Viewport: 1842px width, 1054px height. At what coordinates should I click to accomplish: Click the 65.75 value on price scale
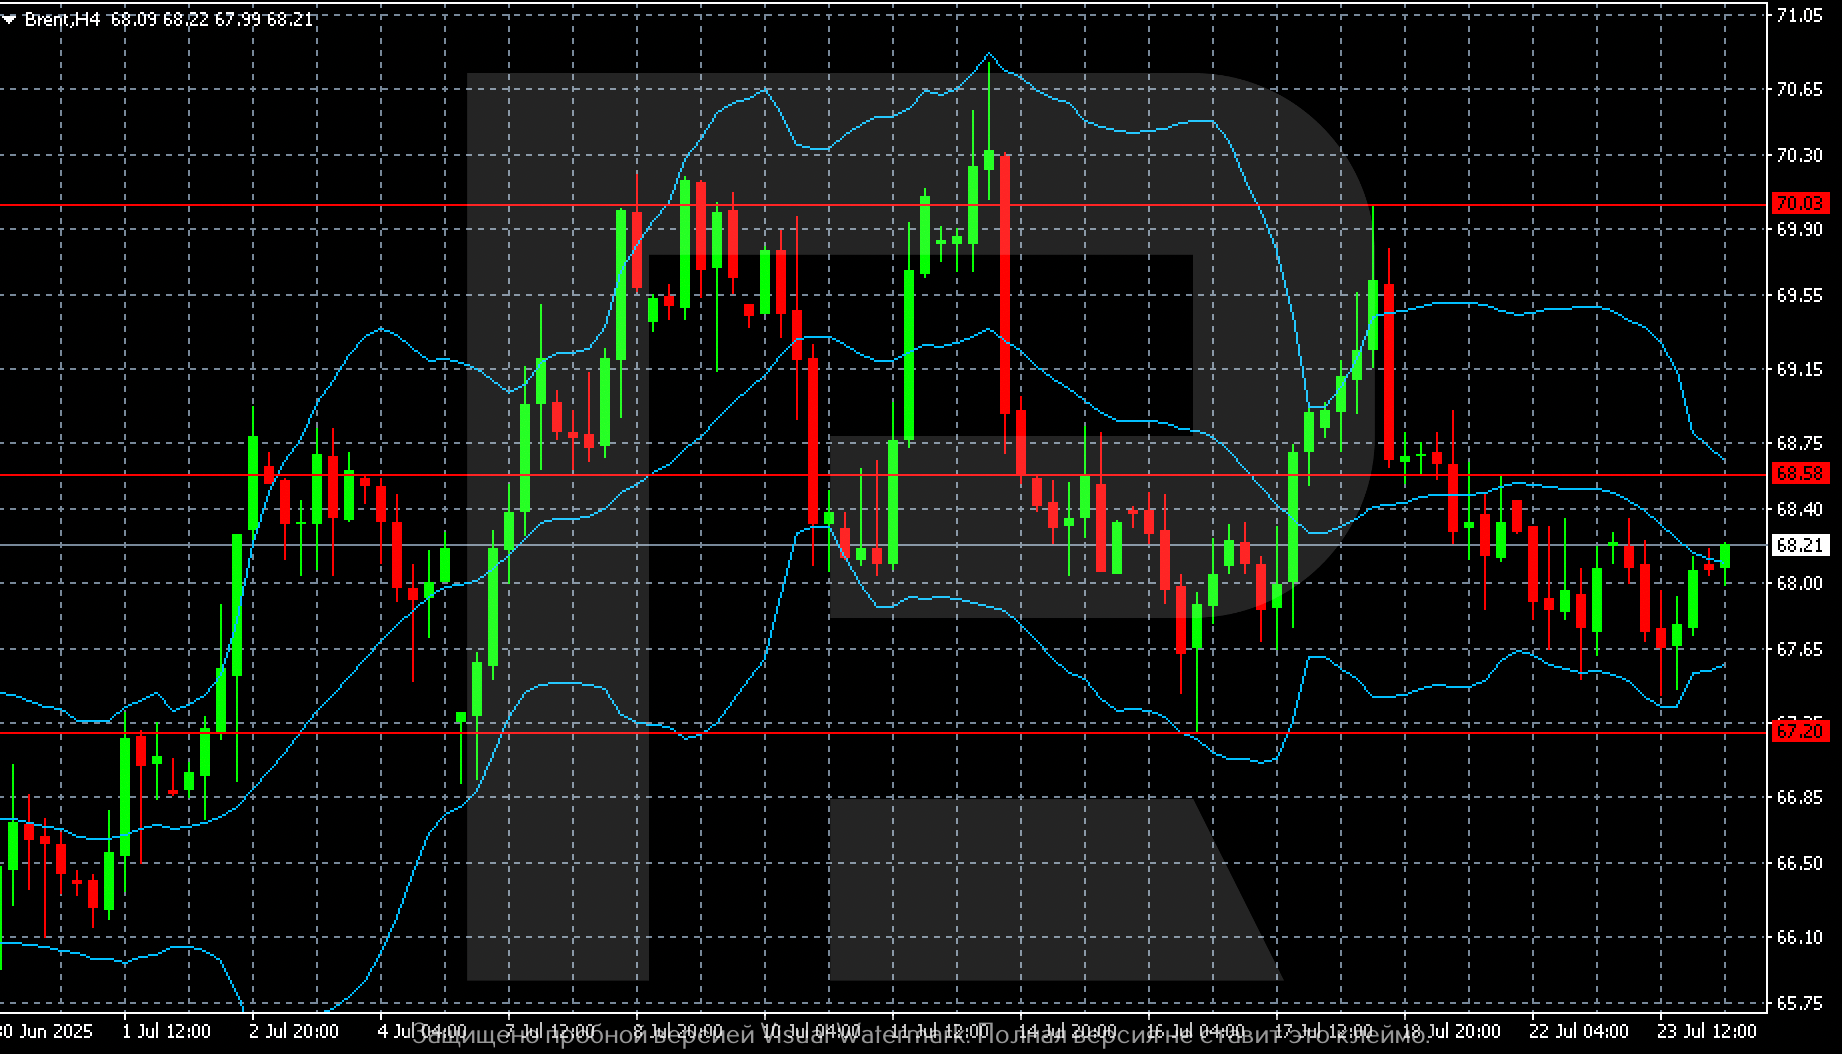point(1799,1003)
